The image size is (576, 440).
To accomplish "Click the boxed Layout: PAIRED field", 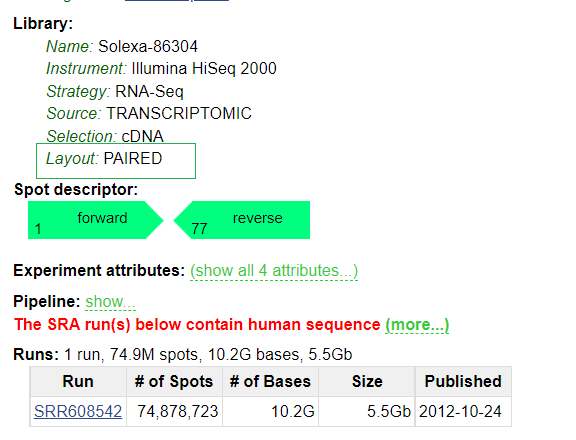I will [x=116, y=161].
